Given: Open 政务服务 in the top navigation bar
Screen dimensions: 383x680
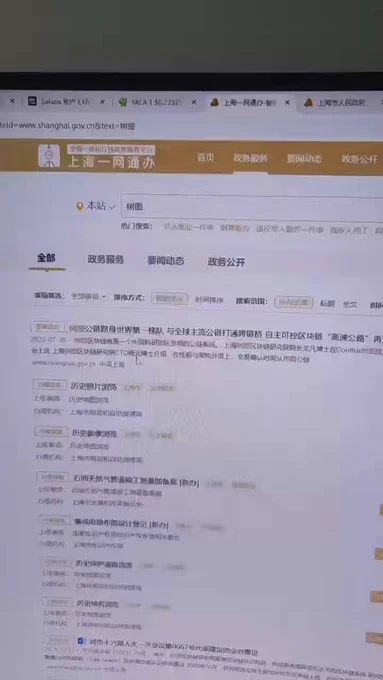Looking at the screenshot, I should tap(250, 158).
